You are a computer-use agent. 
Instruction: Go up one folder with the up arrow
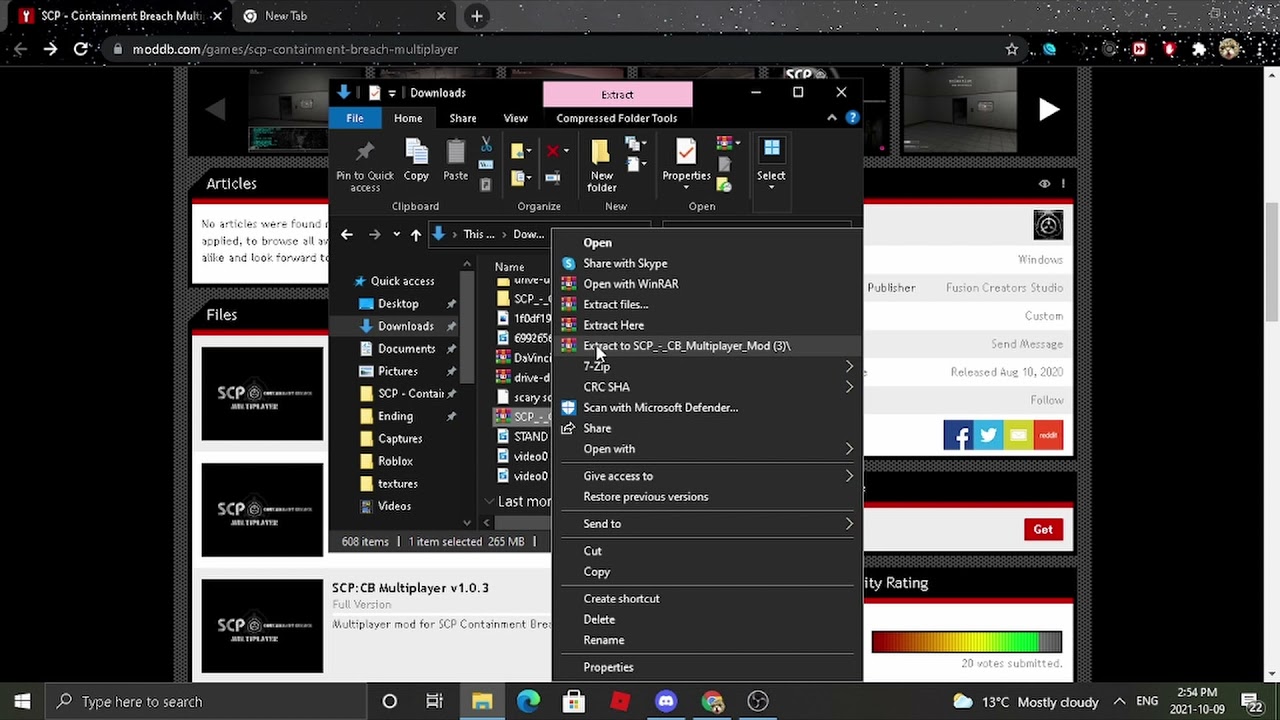(x=416, y=235)
